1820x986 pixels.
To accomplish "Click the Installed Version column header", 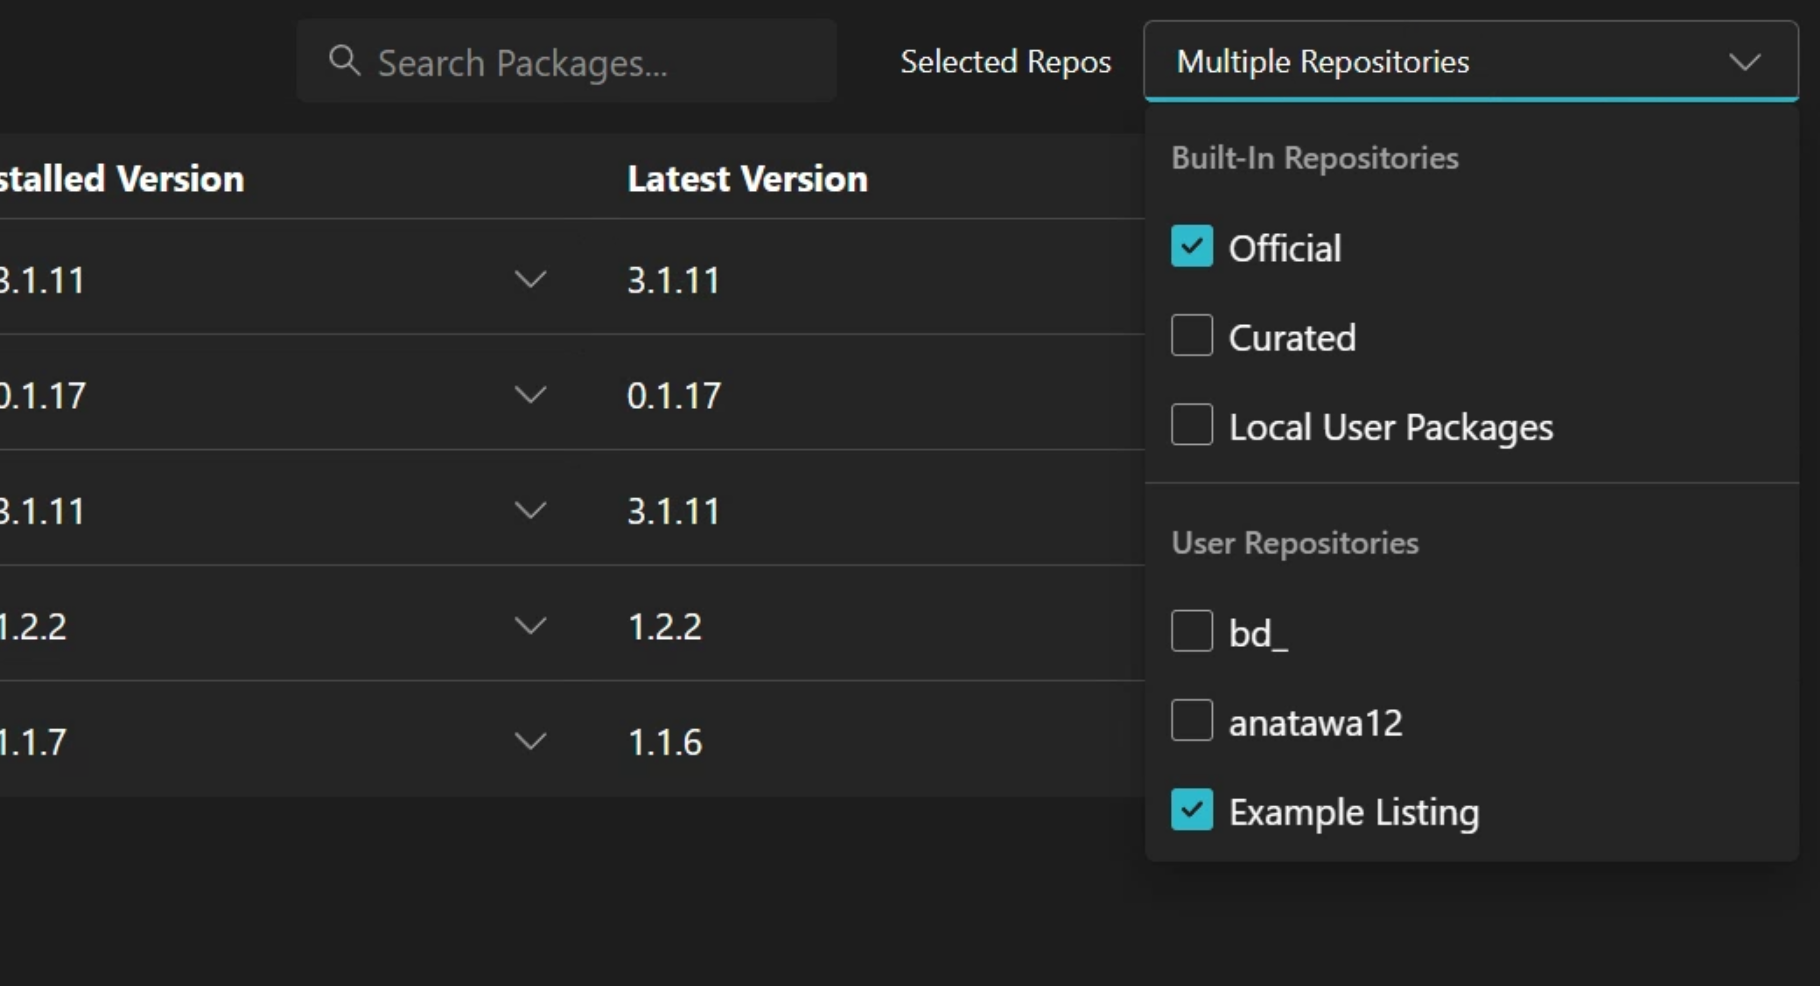I will [x=121, y=179].
